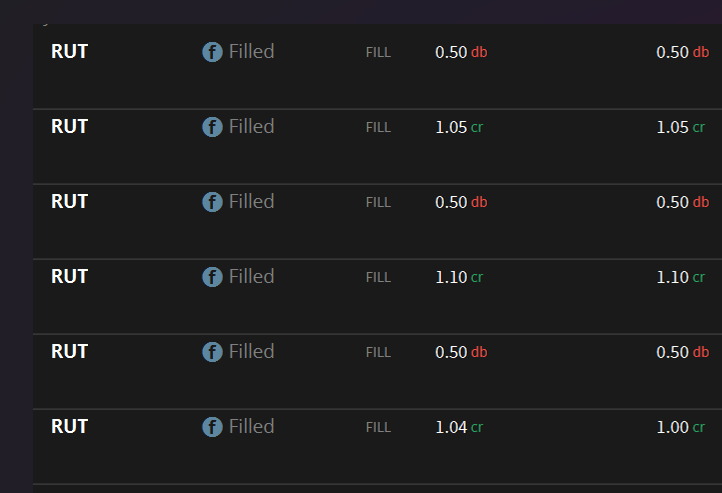
Task: Click the Filled status text in the 1.04 cr row
Action: tap(251, 427)
